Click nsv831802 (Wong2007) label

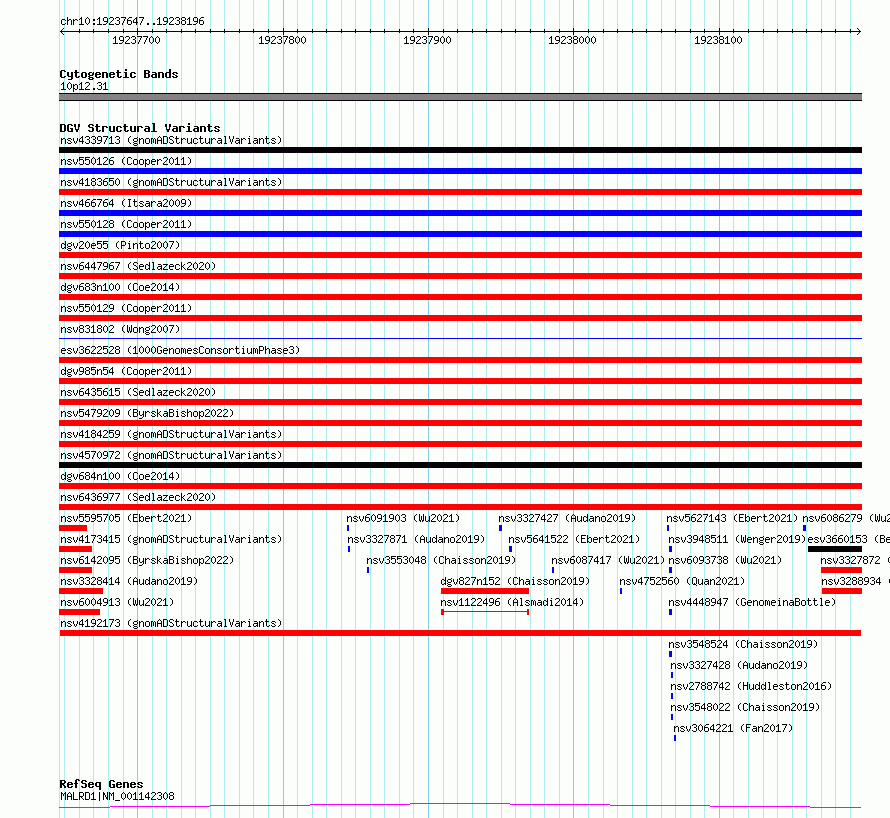pyautogui.click(x=120, y=329)
